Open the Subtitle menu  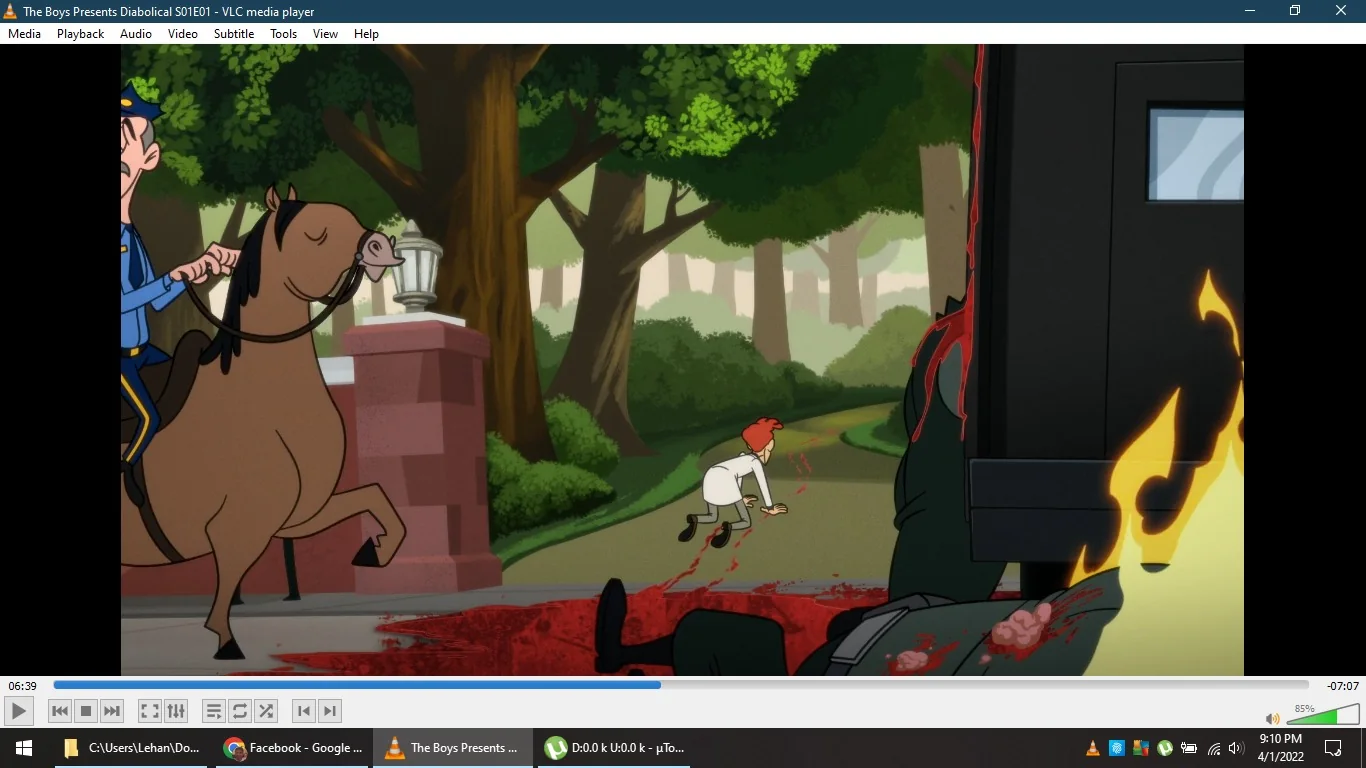[234, 34]
